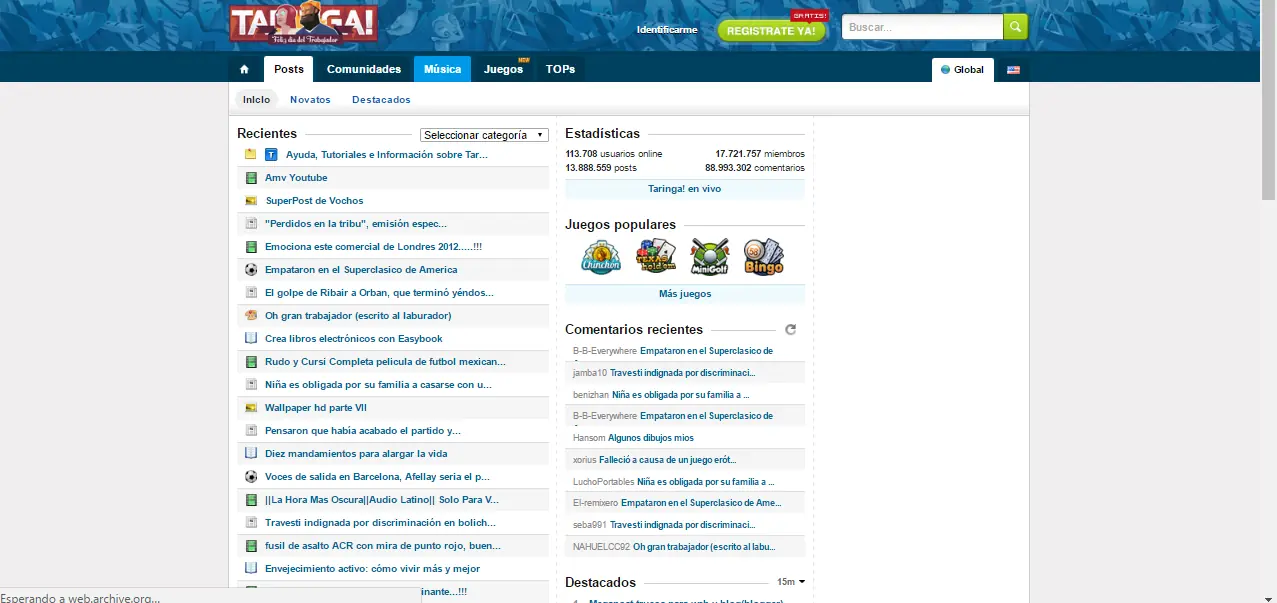The image size is (1277, 603).
Task: Click the icon beside fusil de asalto ACR
Action: pyautogui.click(x=251, y=546)
